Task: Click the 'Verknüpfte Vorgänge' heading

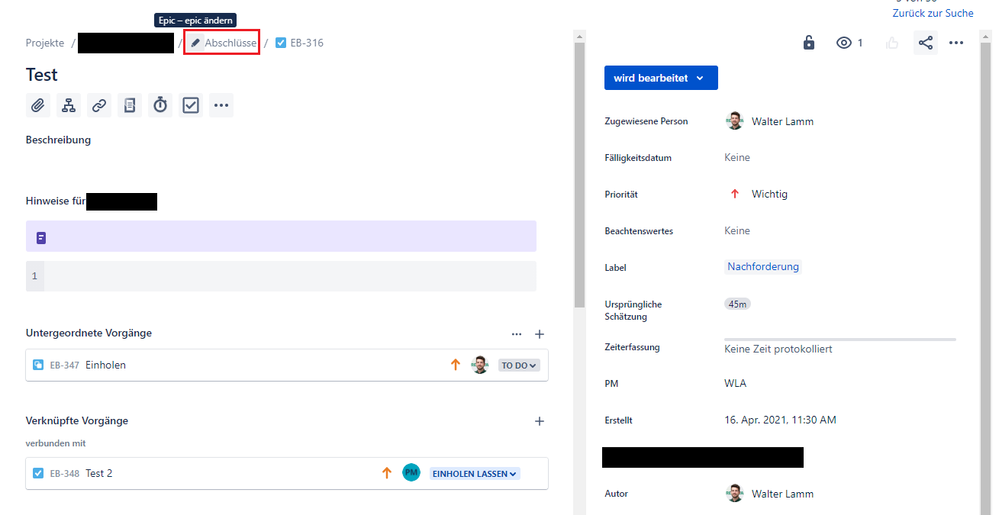Action: point(76,421)
